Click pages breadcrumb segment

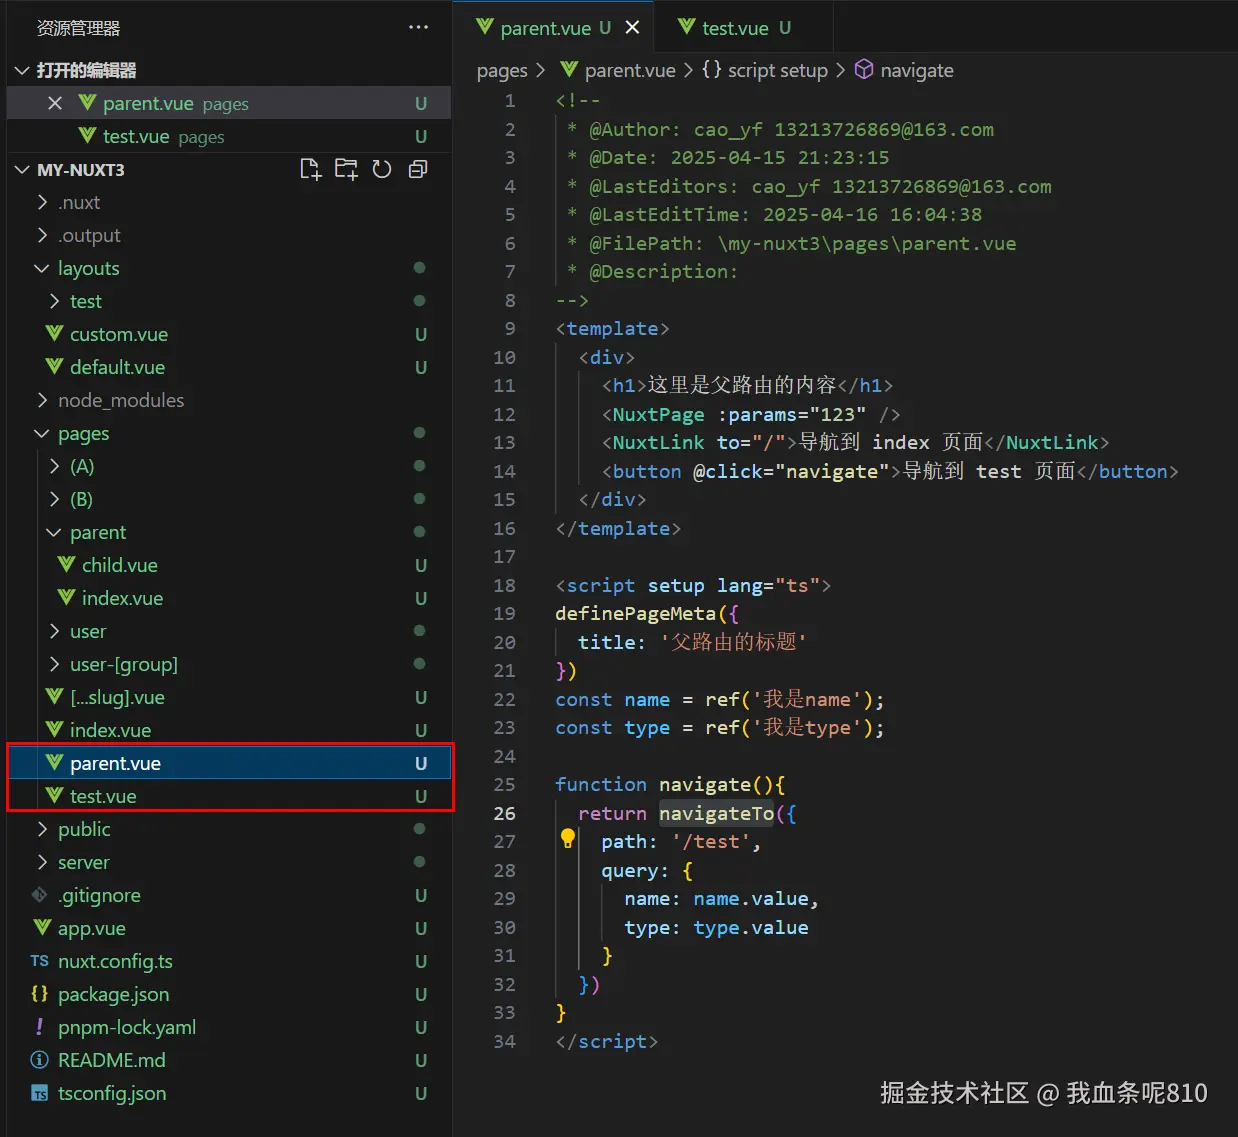(x=502, y=70)
